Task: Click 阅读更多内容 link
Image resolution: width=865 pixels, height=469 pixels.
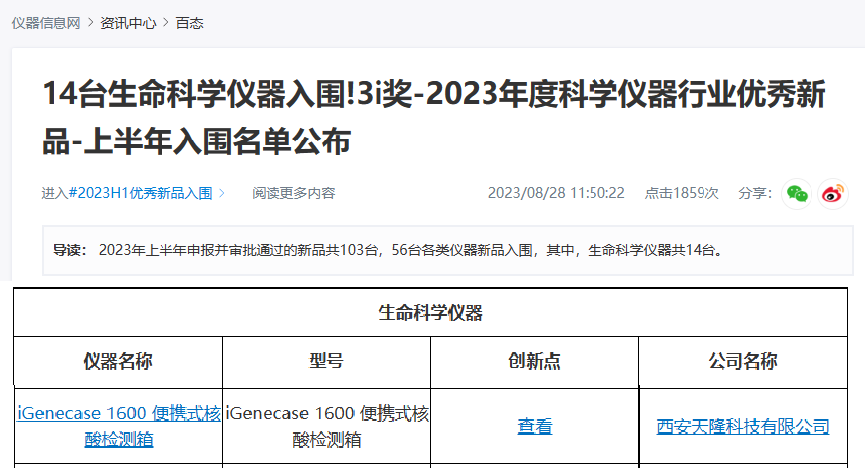Action: (293, 193)
